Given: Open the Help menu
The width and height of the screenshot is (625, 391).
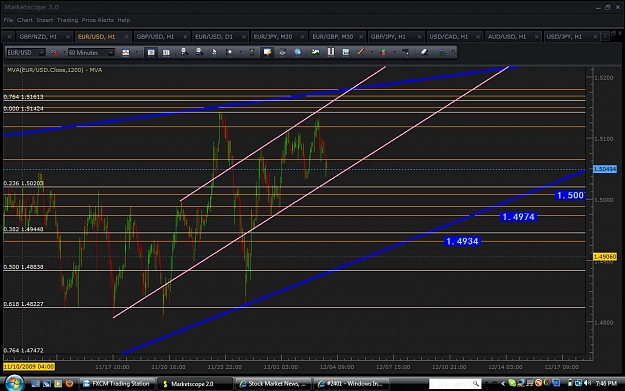Looking at the screenshot, I should pyautogui.click(x=124, y=20).
